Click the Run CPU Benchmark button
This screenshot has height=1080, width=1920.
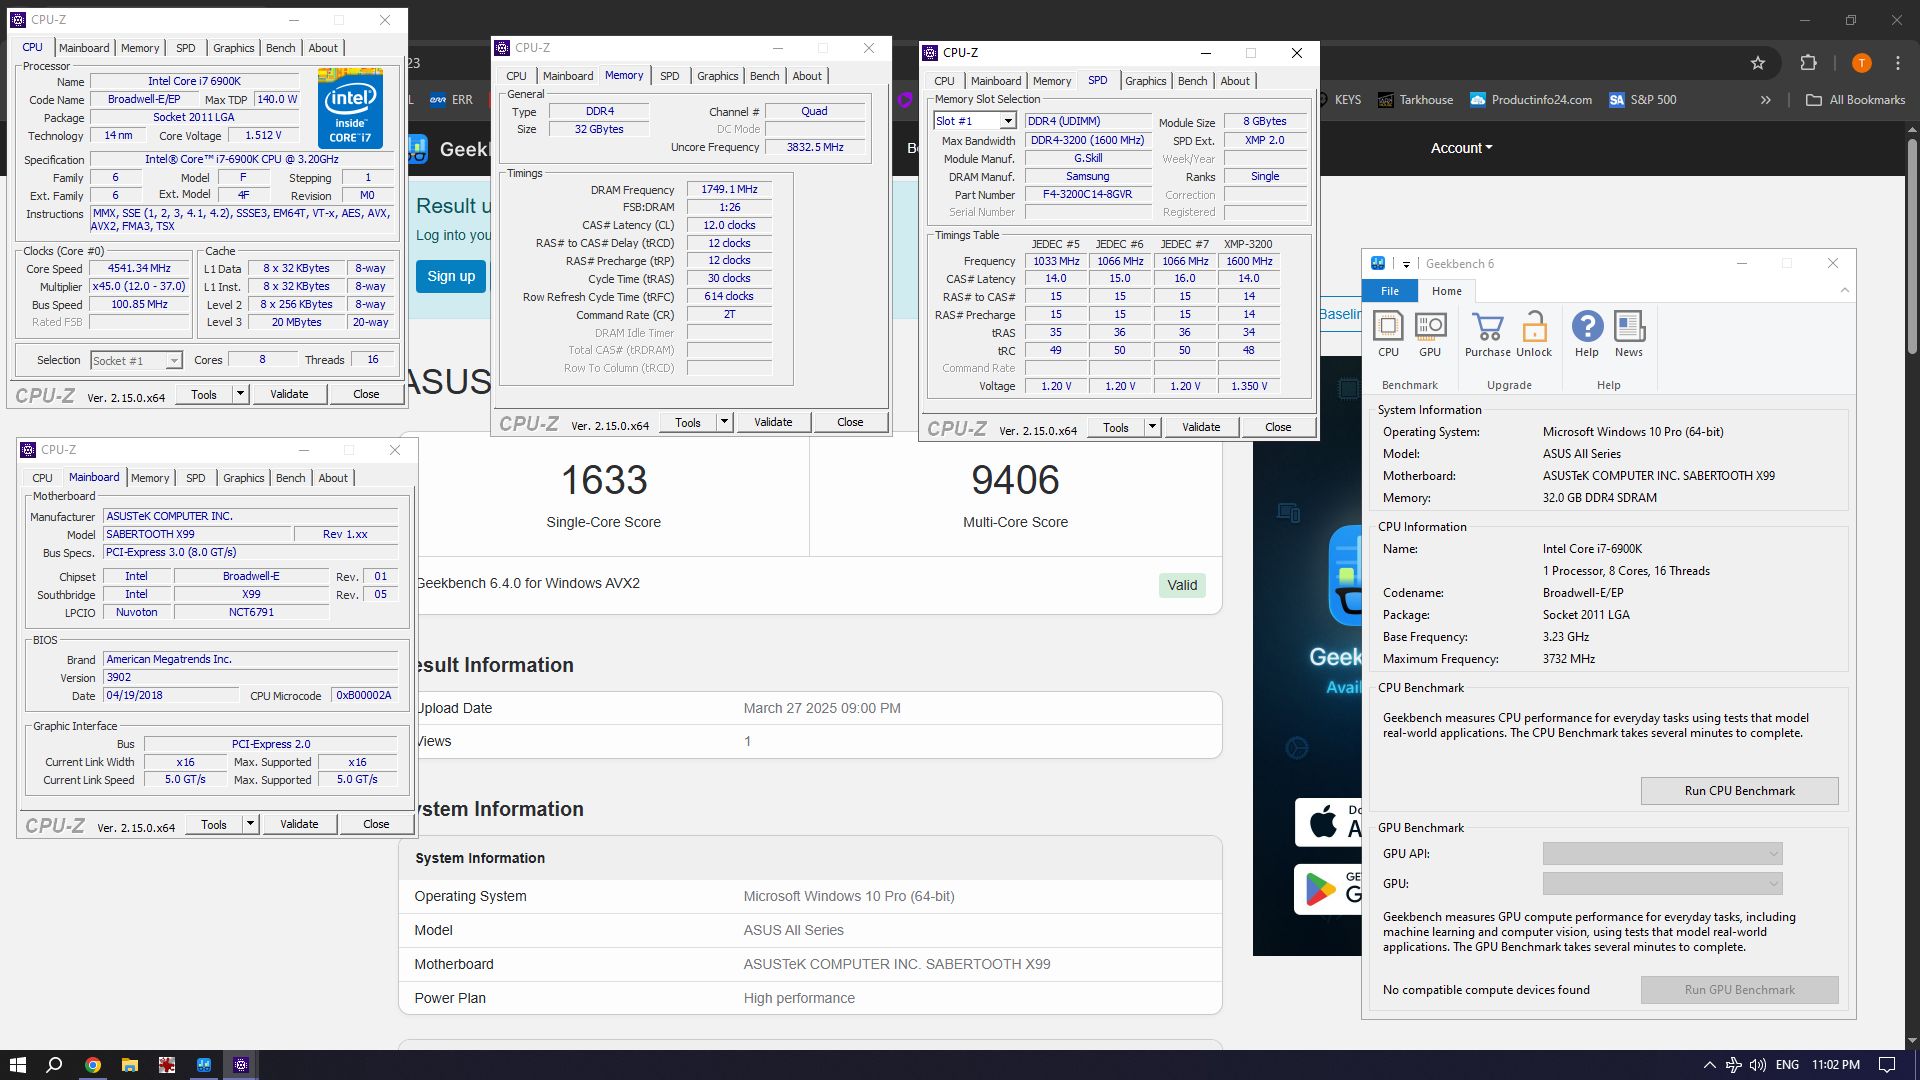1739,791
